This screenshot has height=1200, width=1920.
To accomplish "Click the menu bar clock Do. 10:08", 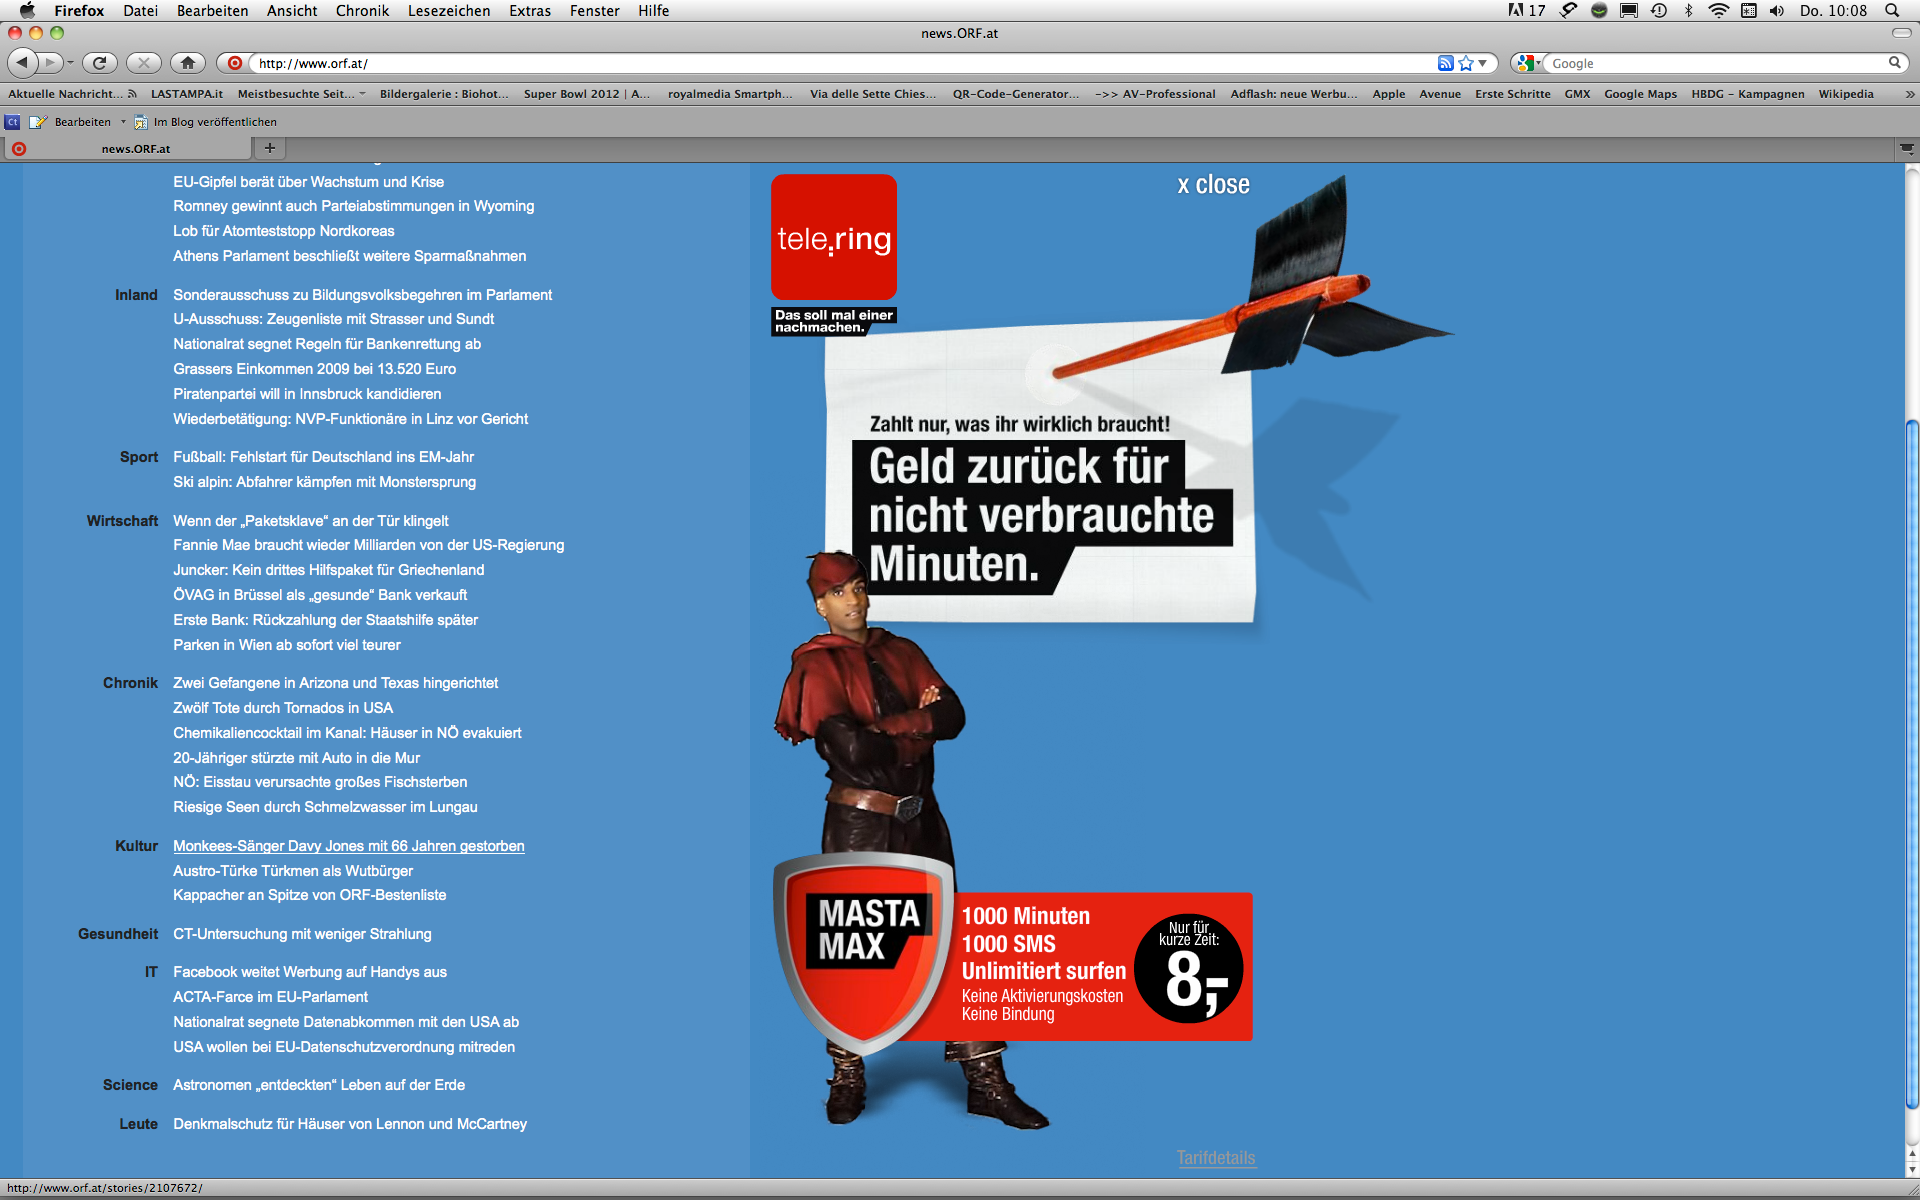I will (1833, 10).
